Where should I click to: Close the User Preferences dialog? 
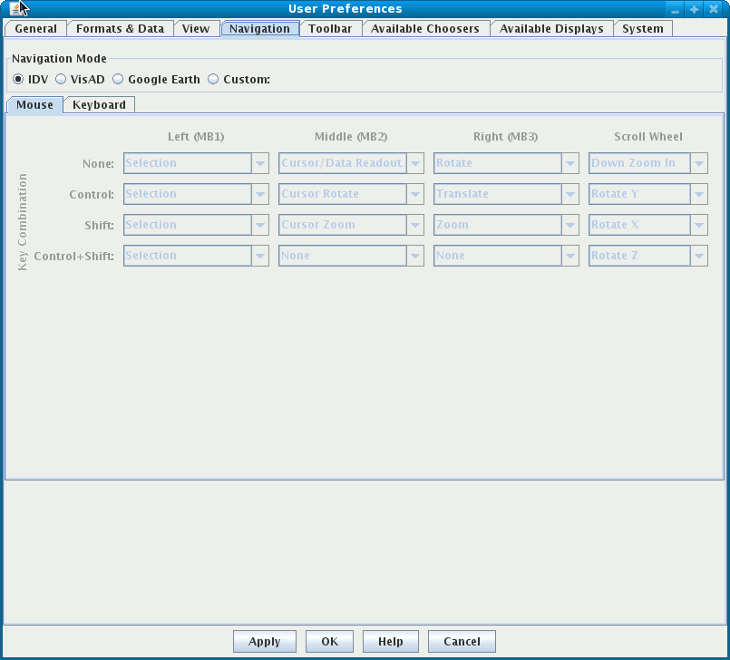(x=713, y=9)
